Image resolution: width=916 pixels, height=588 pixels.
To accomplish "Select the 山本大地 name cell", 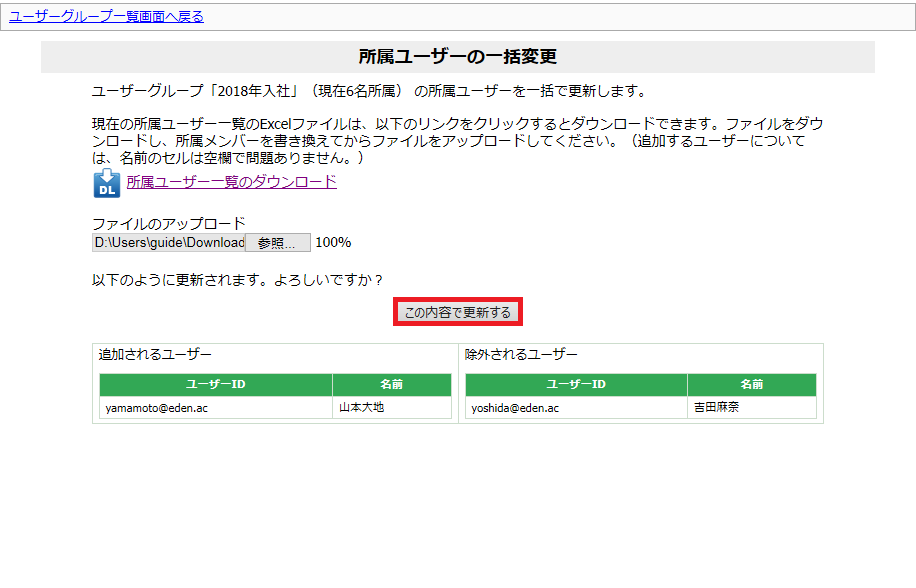I will point(392,408).
